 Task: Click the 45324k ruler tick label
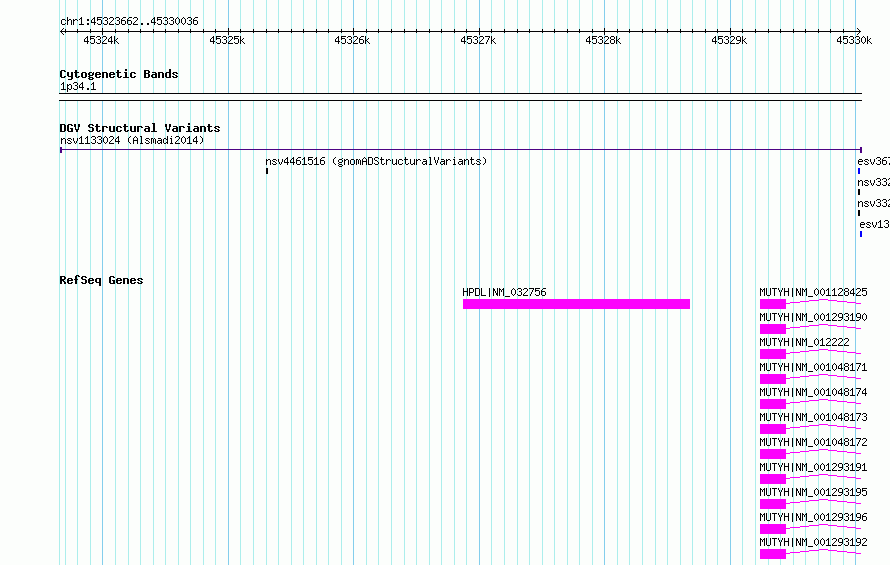(x=101, y=40)
